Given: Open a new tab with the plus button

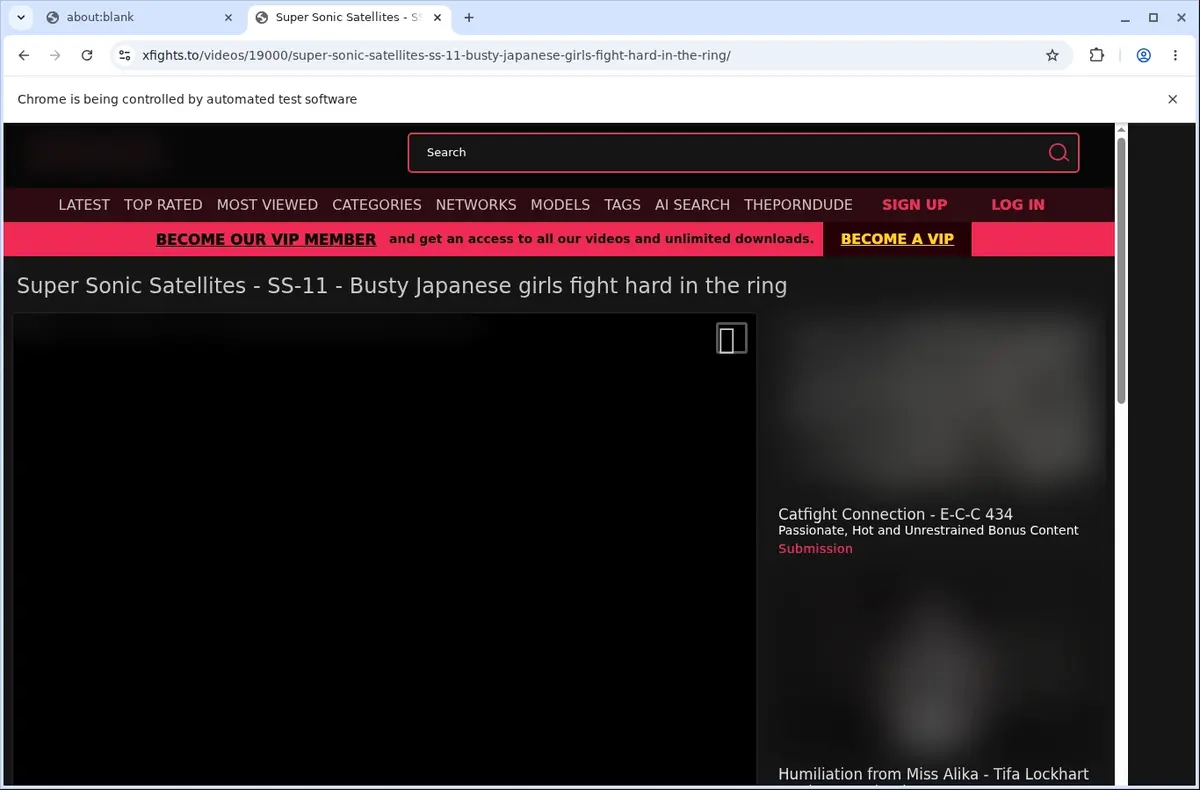Looking at the screenshot, I should tap(469, 17).
